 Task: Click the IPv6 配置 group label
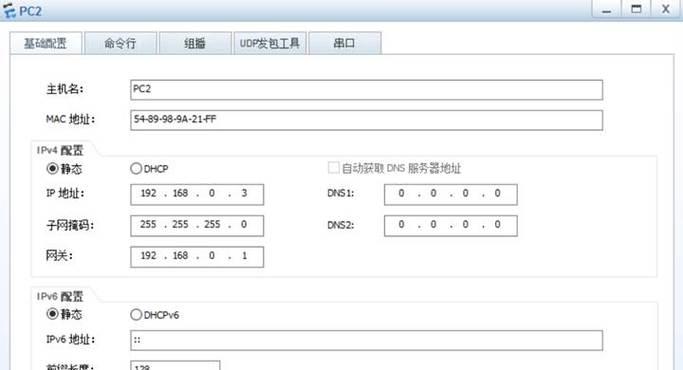(60, 296)
